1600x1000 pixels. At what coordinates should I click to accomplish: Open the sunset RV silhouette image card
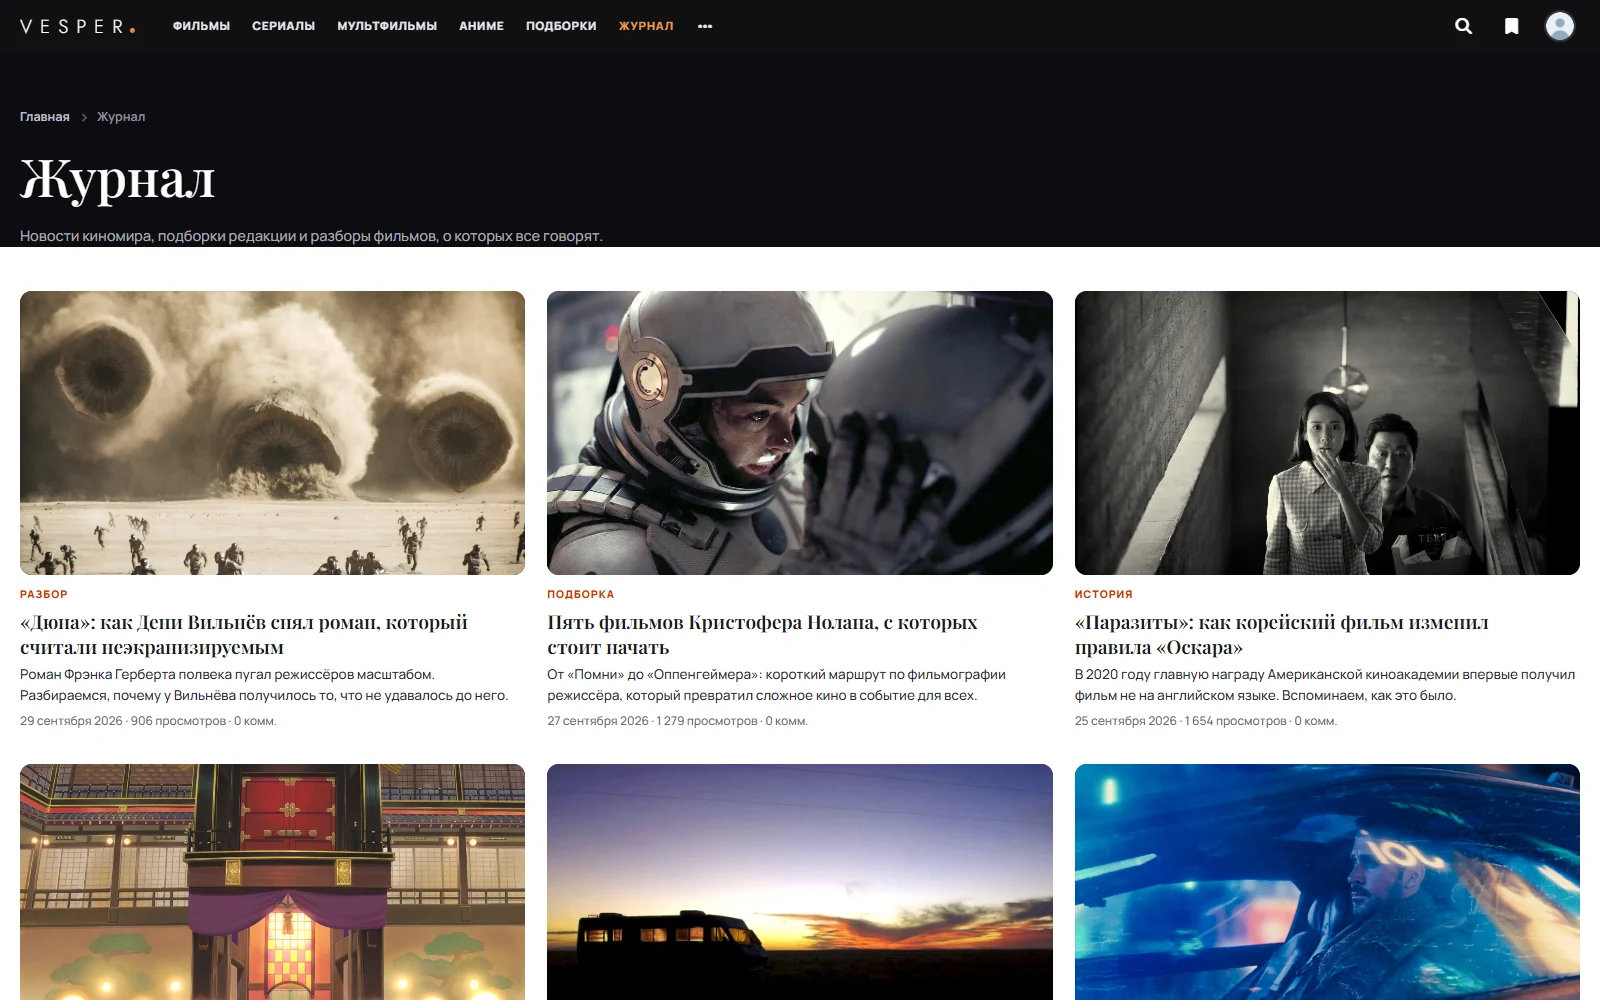click(800, 882)
